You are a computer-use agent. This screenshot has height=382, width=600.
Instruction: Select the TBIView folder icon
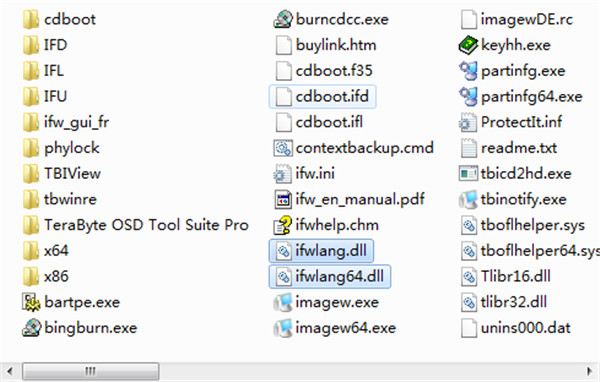point(31,173)
